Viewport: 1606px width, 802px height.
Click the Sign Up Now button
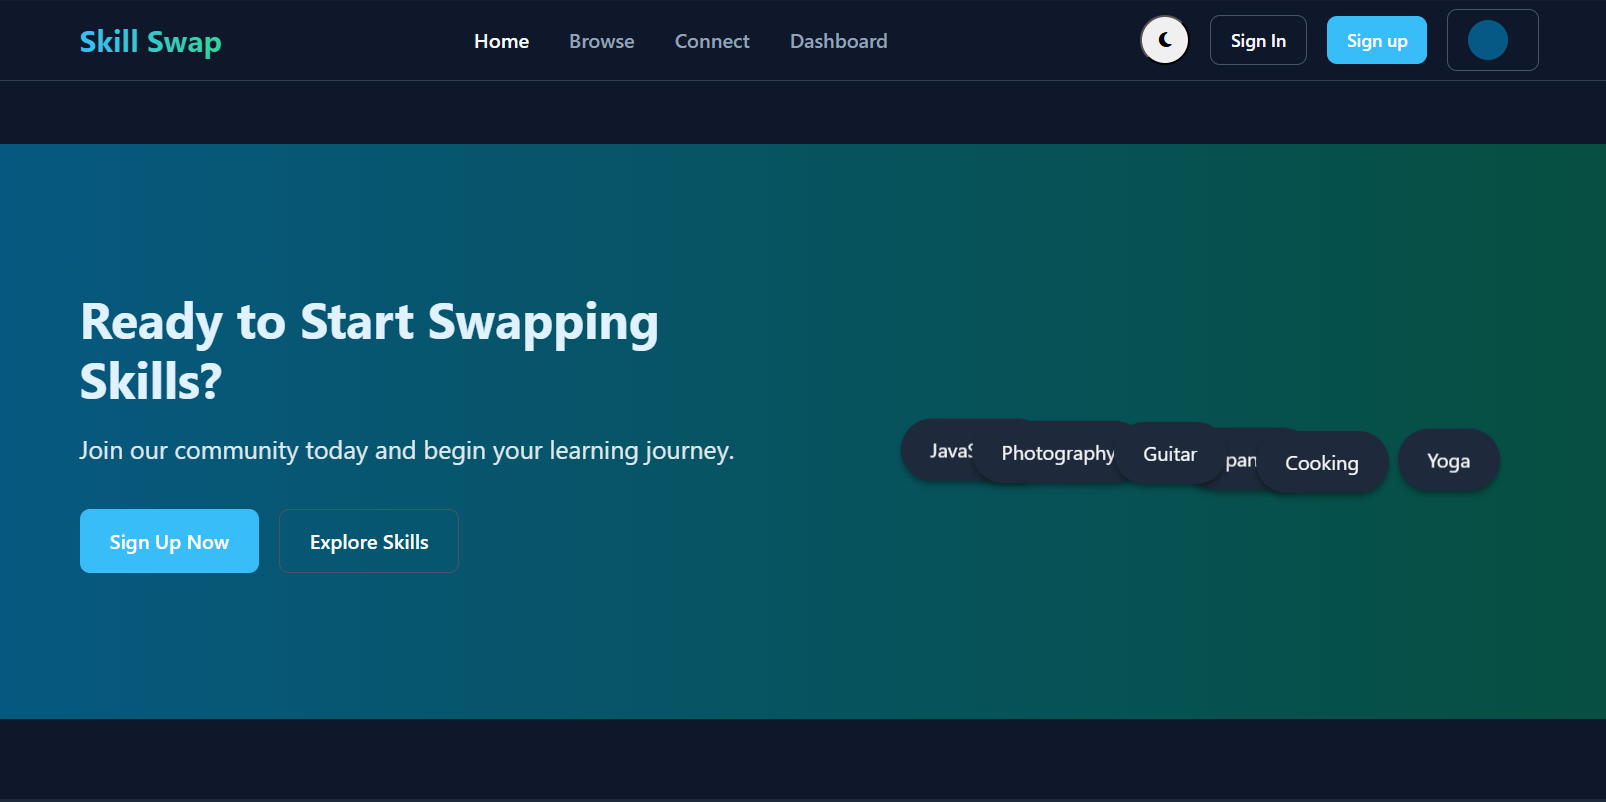(x=169, y=541)
